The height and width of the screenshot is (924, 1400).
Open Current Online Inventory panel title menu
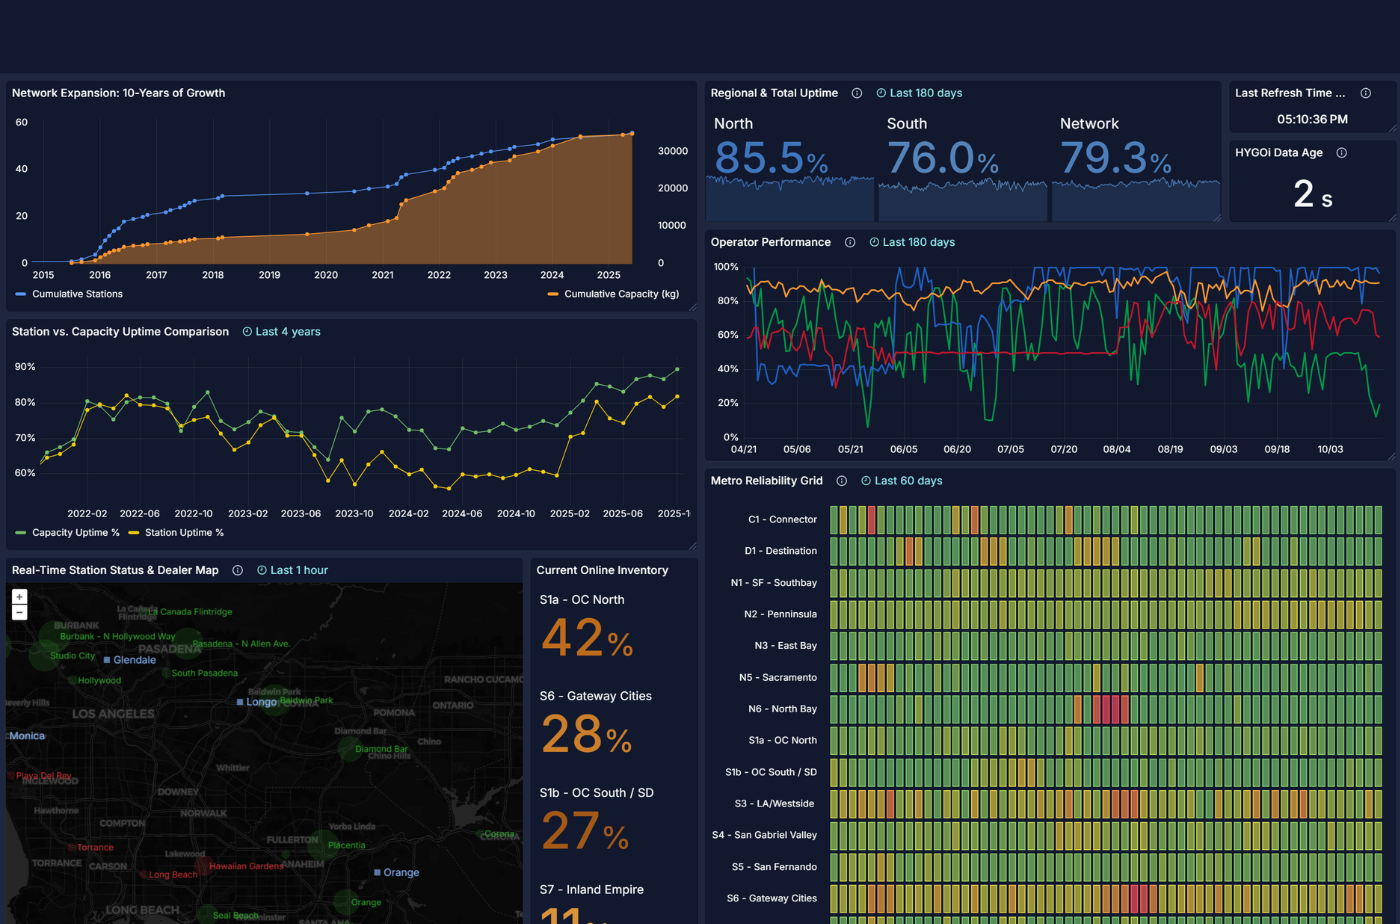602,571
